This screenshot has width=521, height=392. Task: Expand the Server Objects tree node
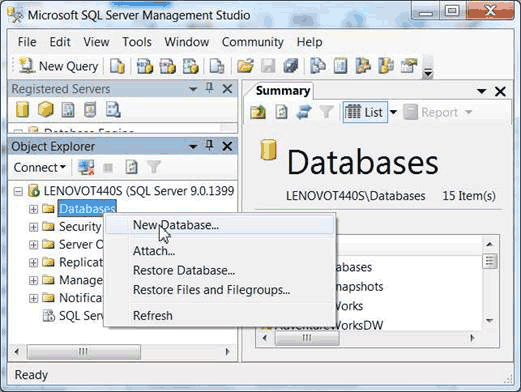(33, 245)
